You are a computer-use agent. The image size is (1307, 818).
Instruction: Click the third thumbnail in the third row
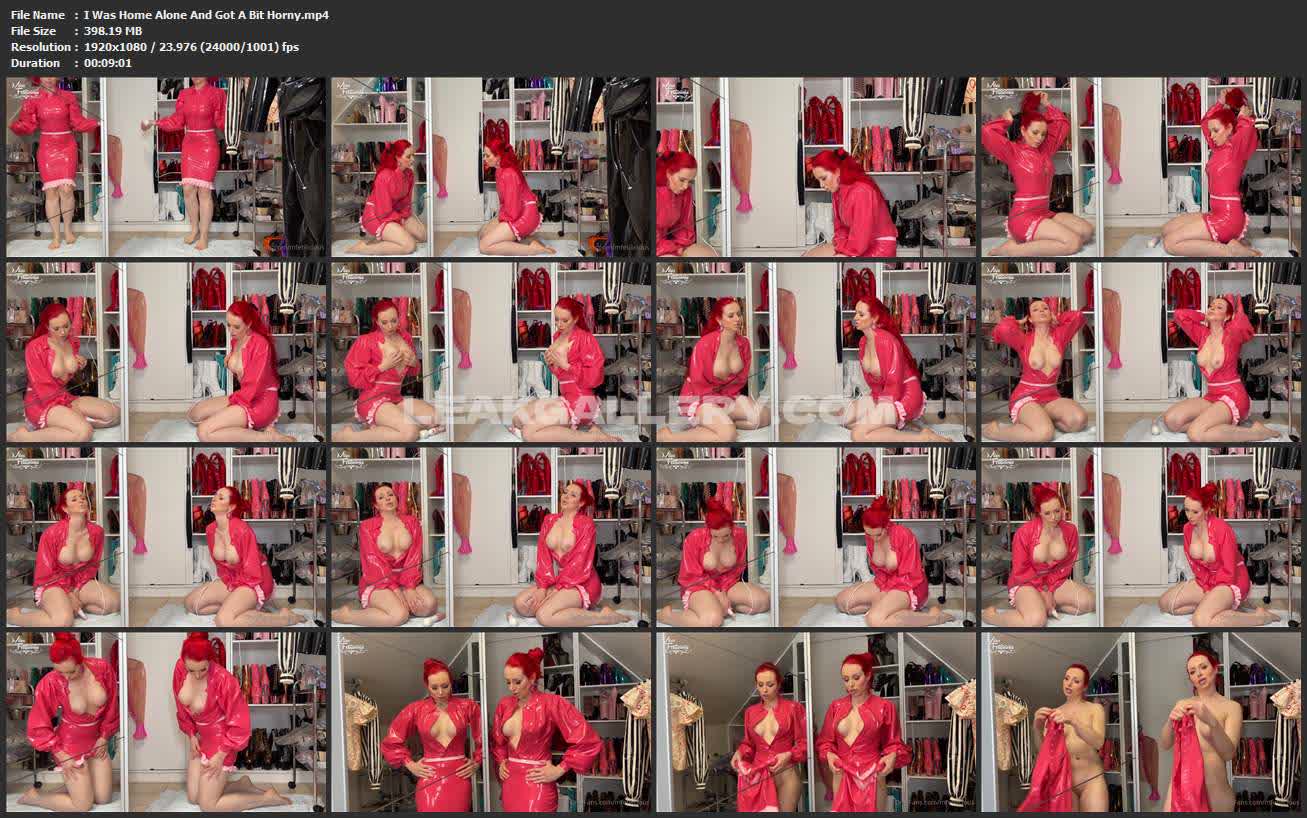point(816,537)
